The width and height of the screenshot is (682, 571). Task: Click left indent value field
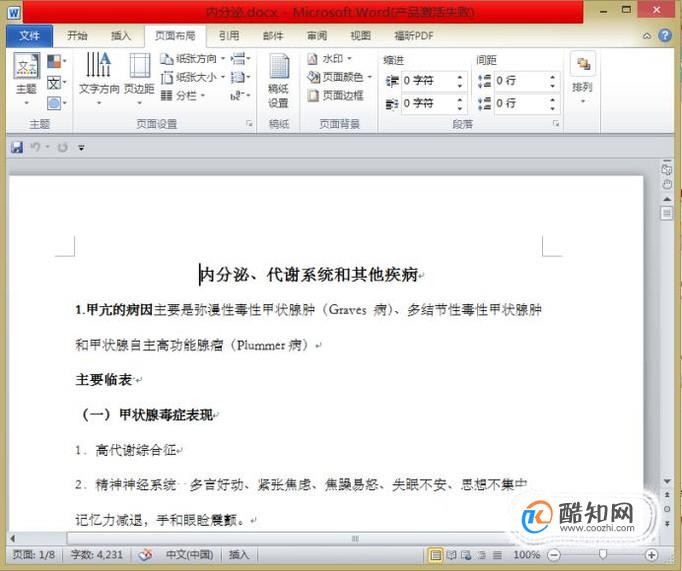428,80
